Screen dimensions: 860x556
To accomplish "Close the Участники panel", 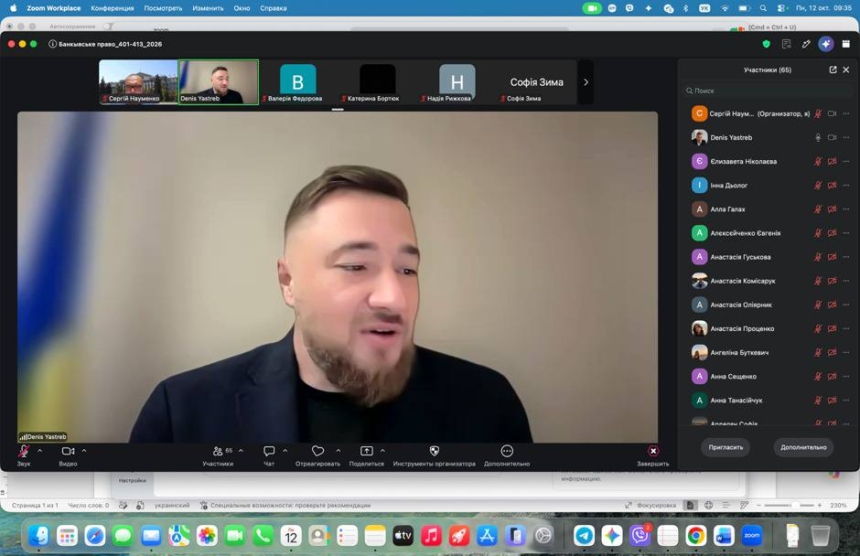I will pyautogui.click(x=846, y=70).
